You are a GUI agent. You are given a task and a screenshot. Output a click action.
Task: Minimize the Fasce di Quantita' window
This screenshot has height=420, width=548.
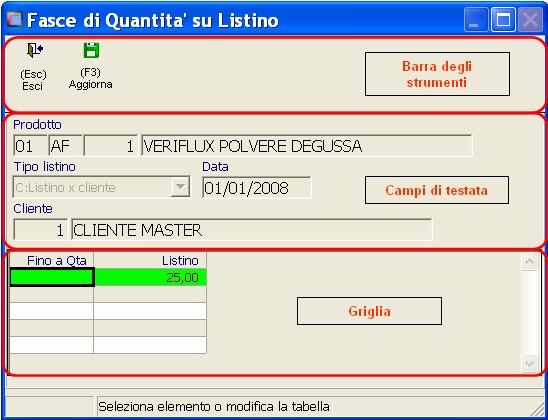tap(476, 20)
